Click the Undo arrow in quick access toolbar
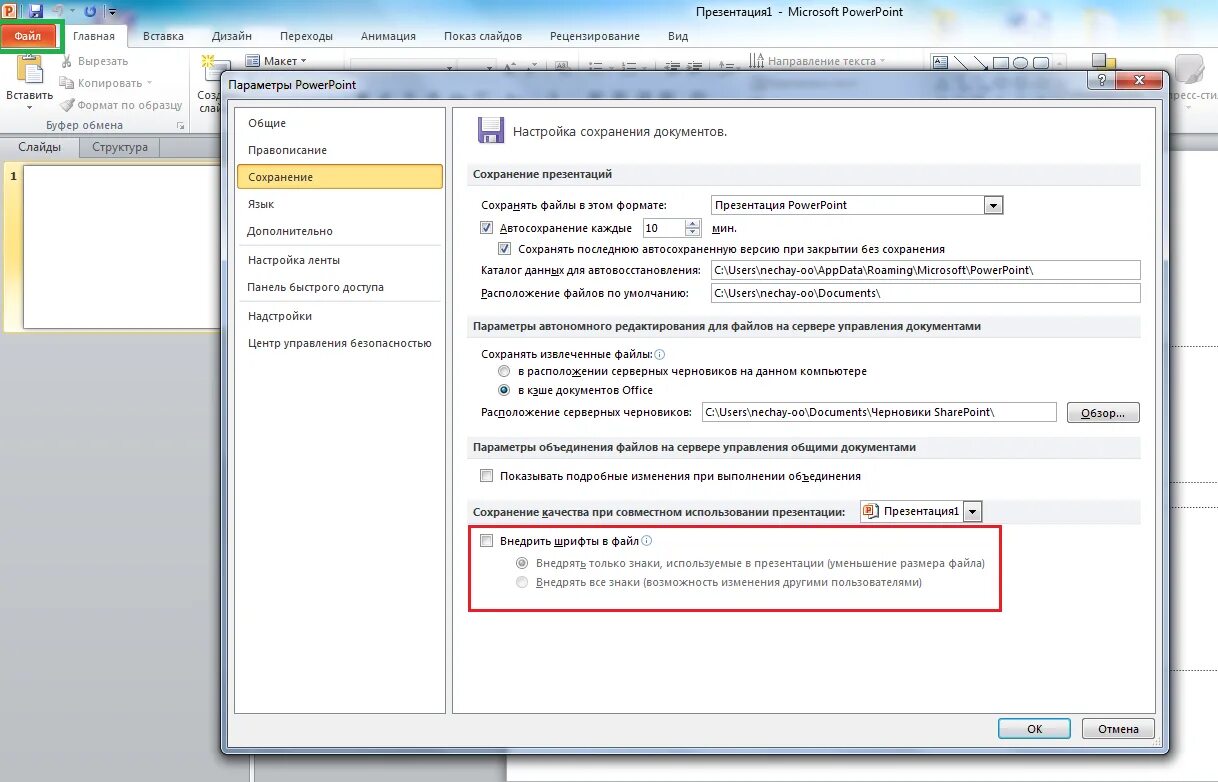 57,11
